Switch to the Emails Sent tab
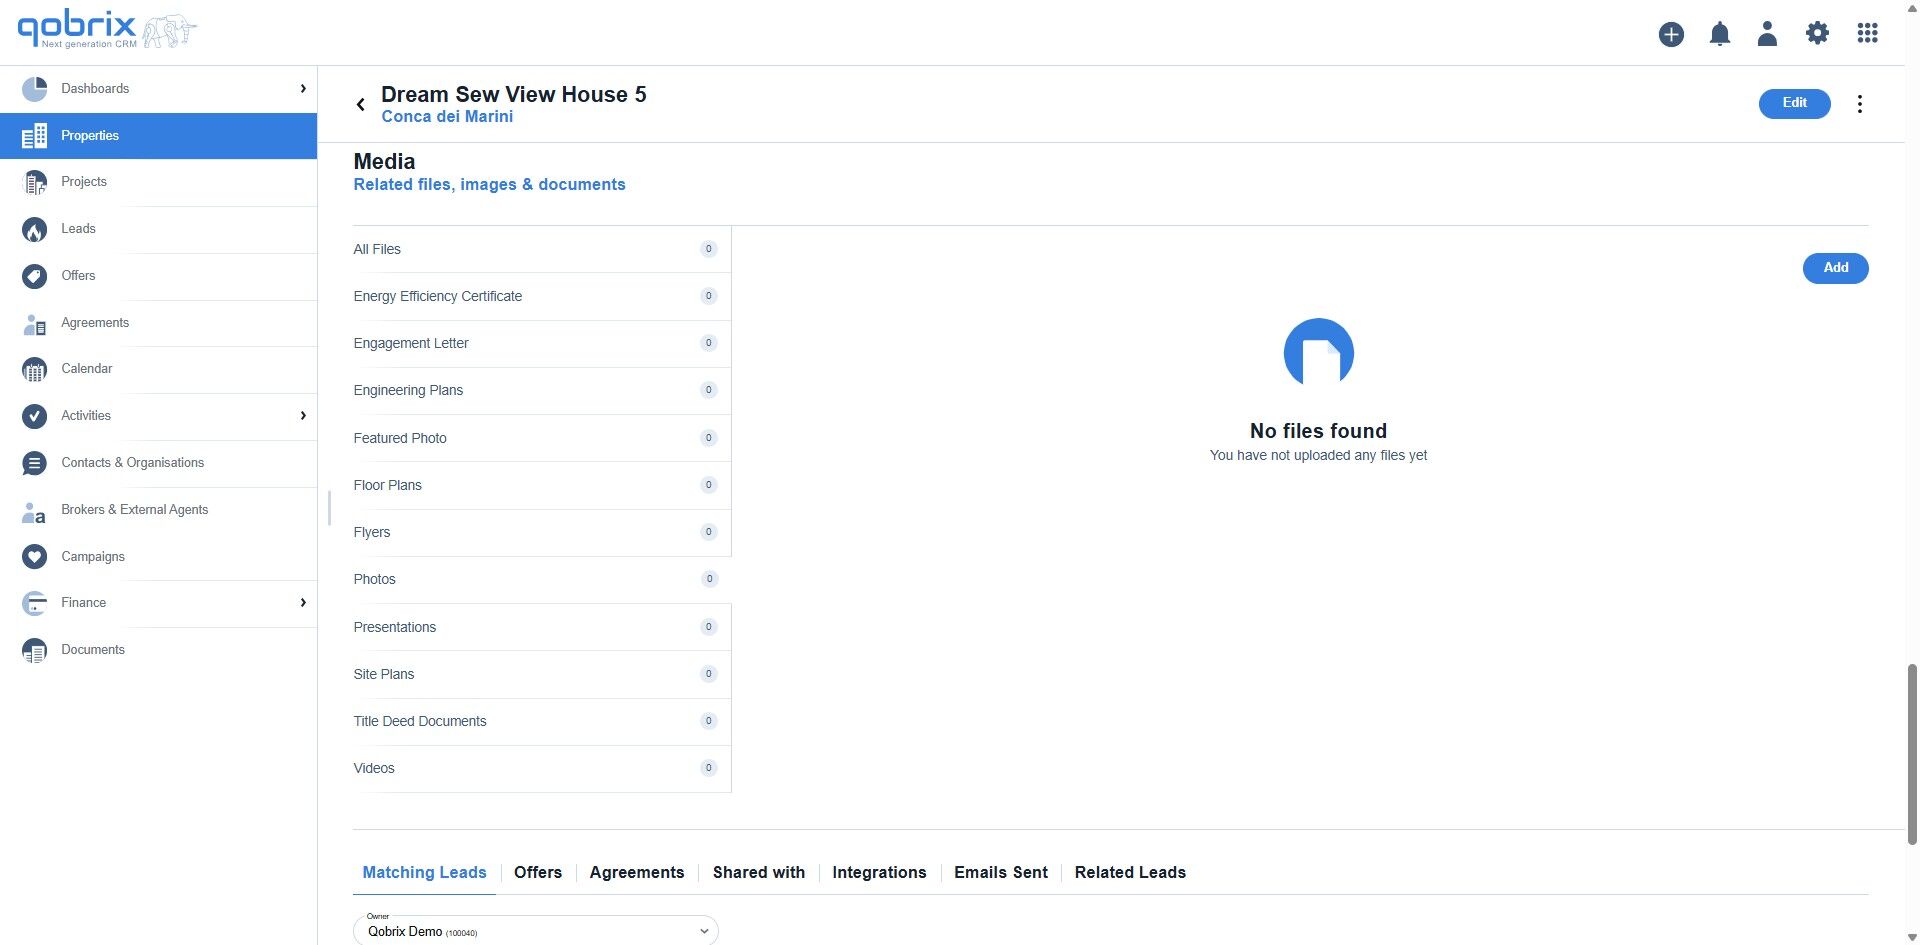The width and height of the screenshot is (1920, 945). point(1000,873)
